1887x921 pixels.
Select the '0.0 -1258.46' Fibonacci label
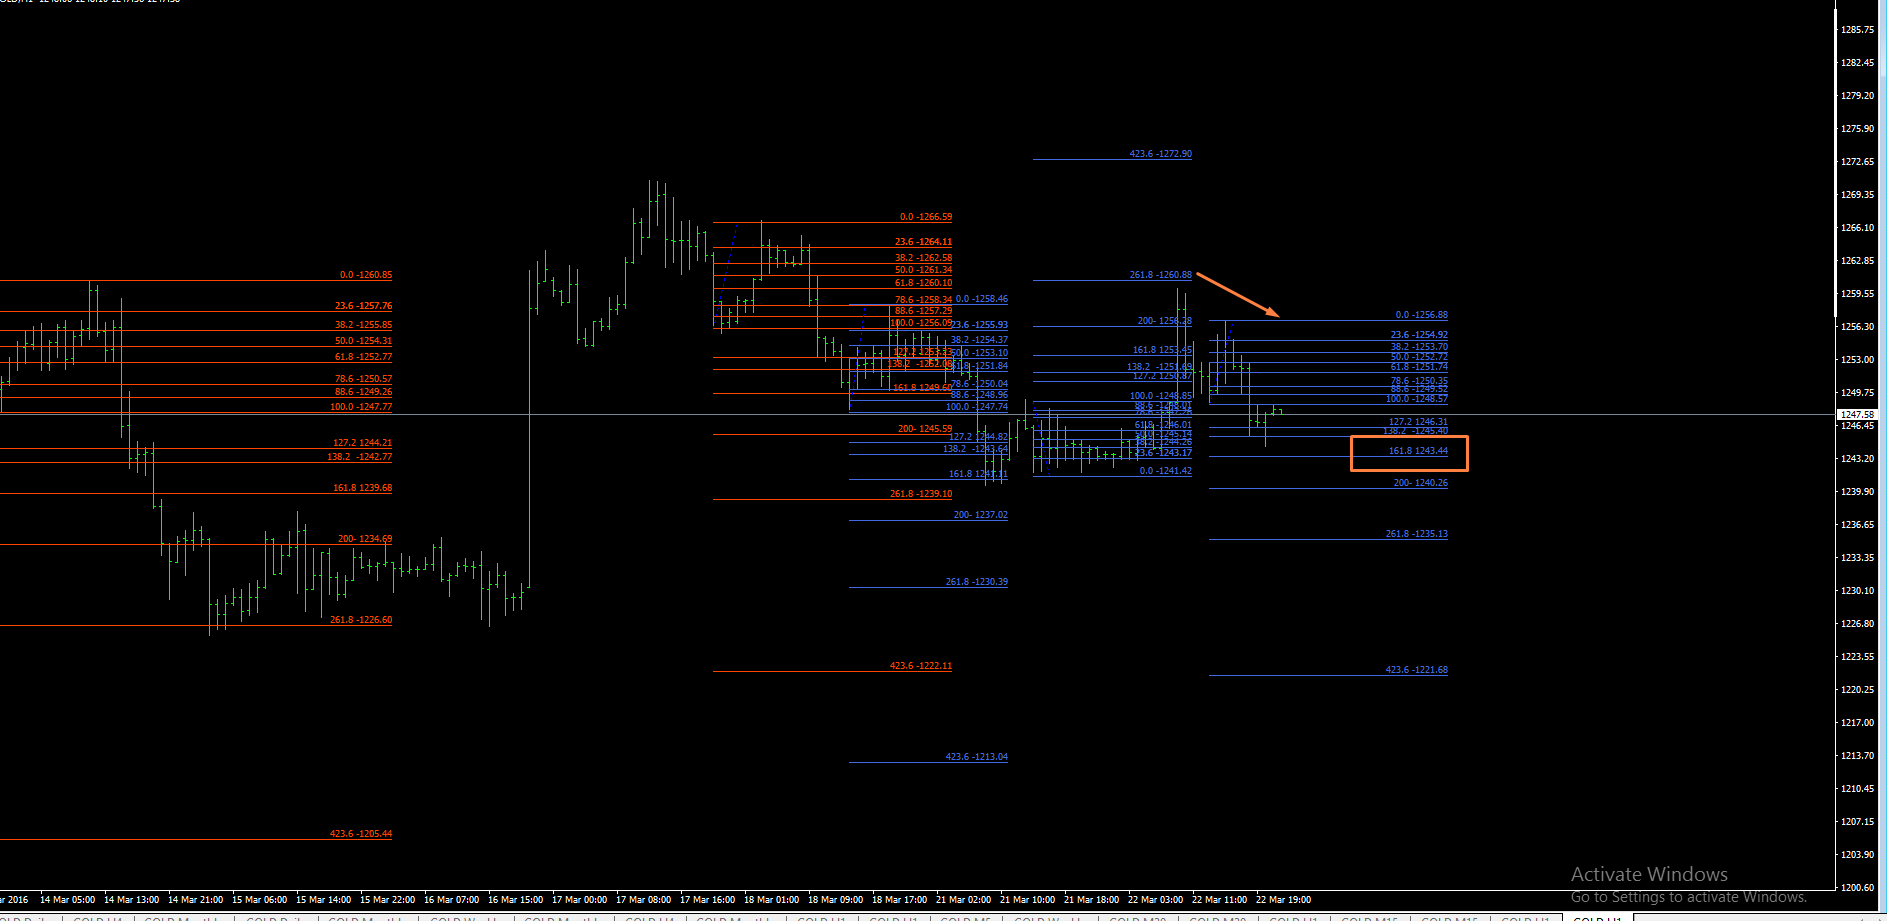[982, 299]
